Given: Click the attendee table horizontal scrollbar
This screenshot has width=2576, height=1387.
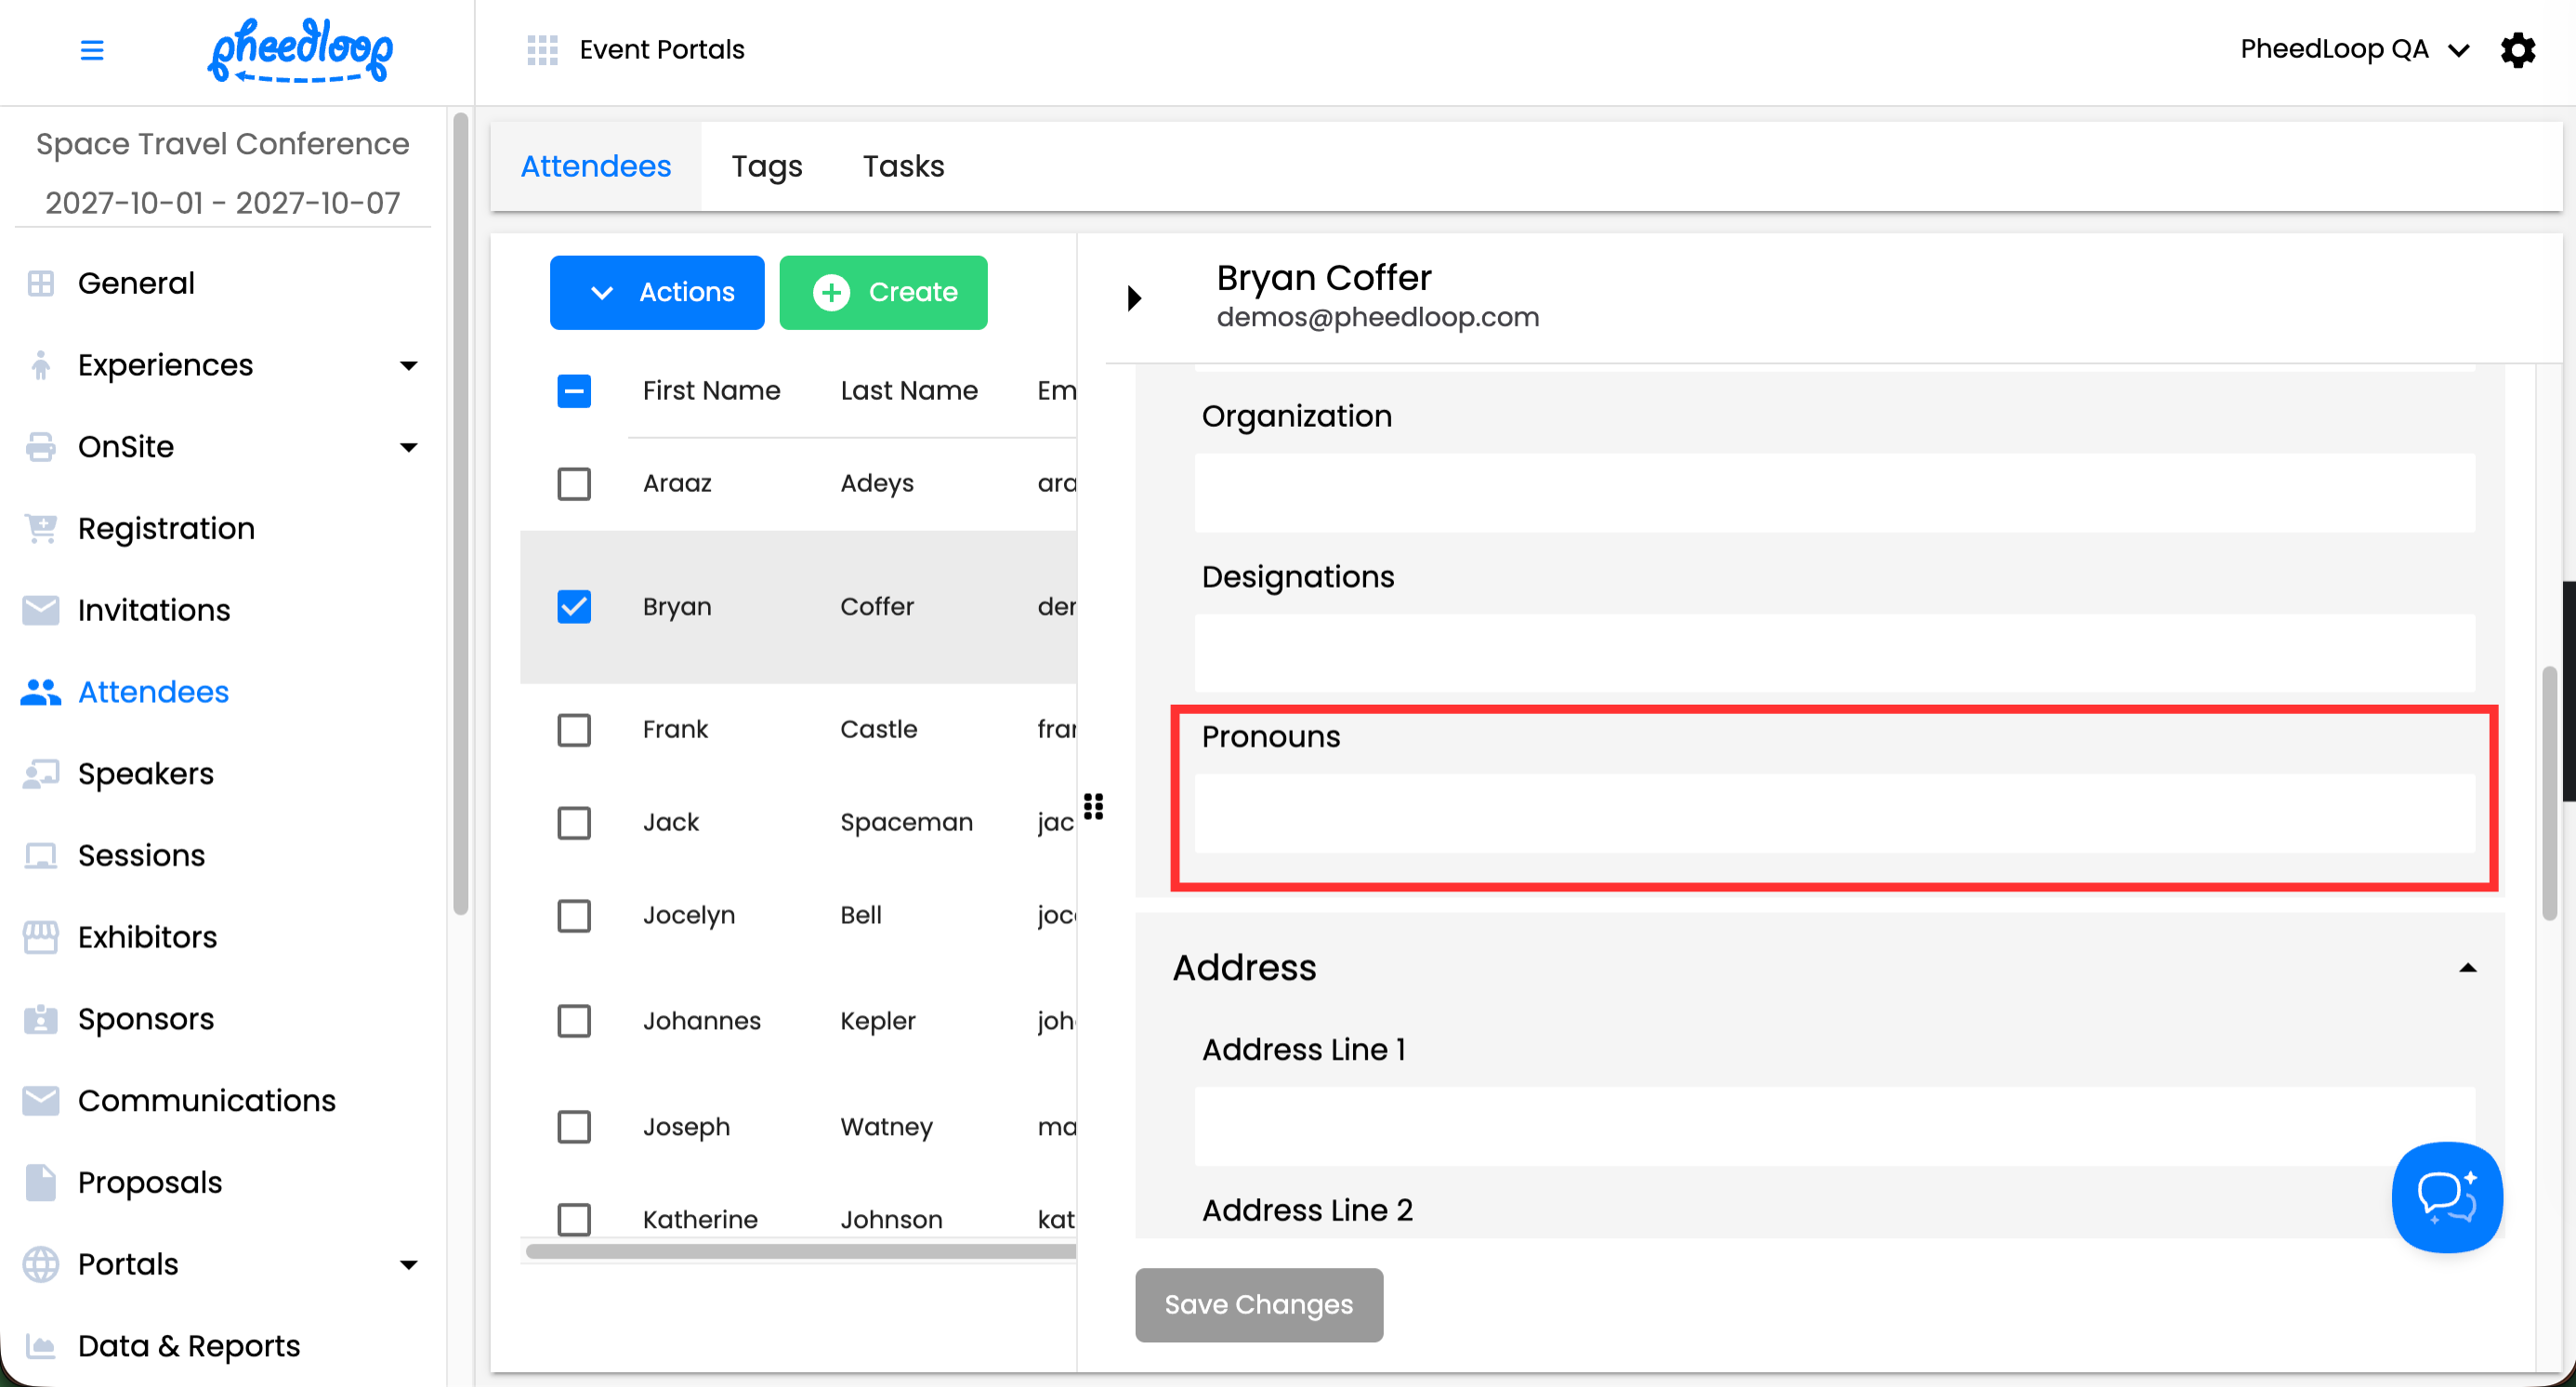Looking at the screenshot, I should click(800, 1251).
